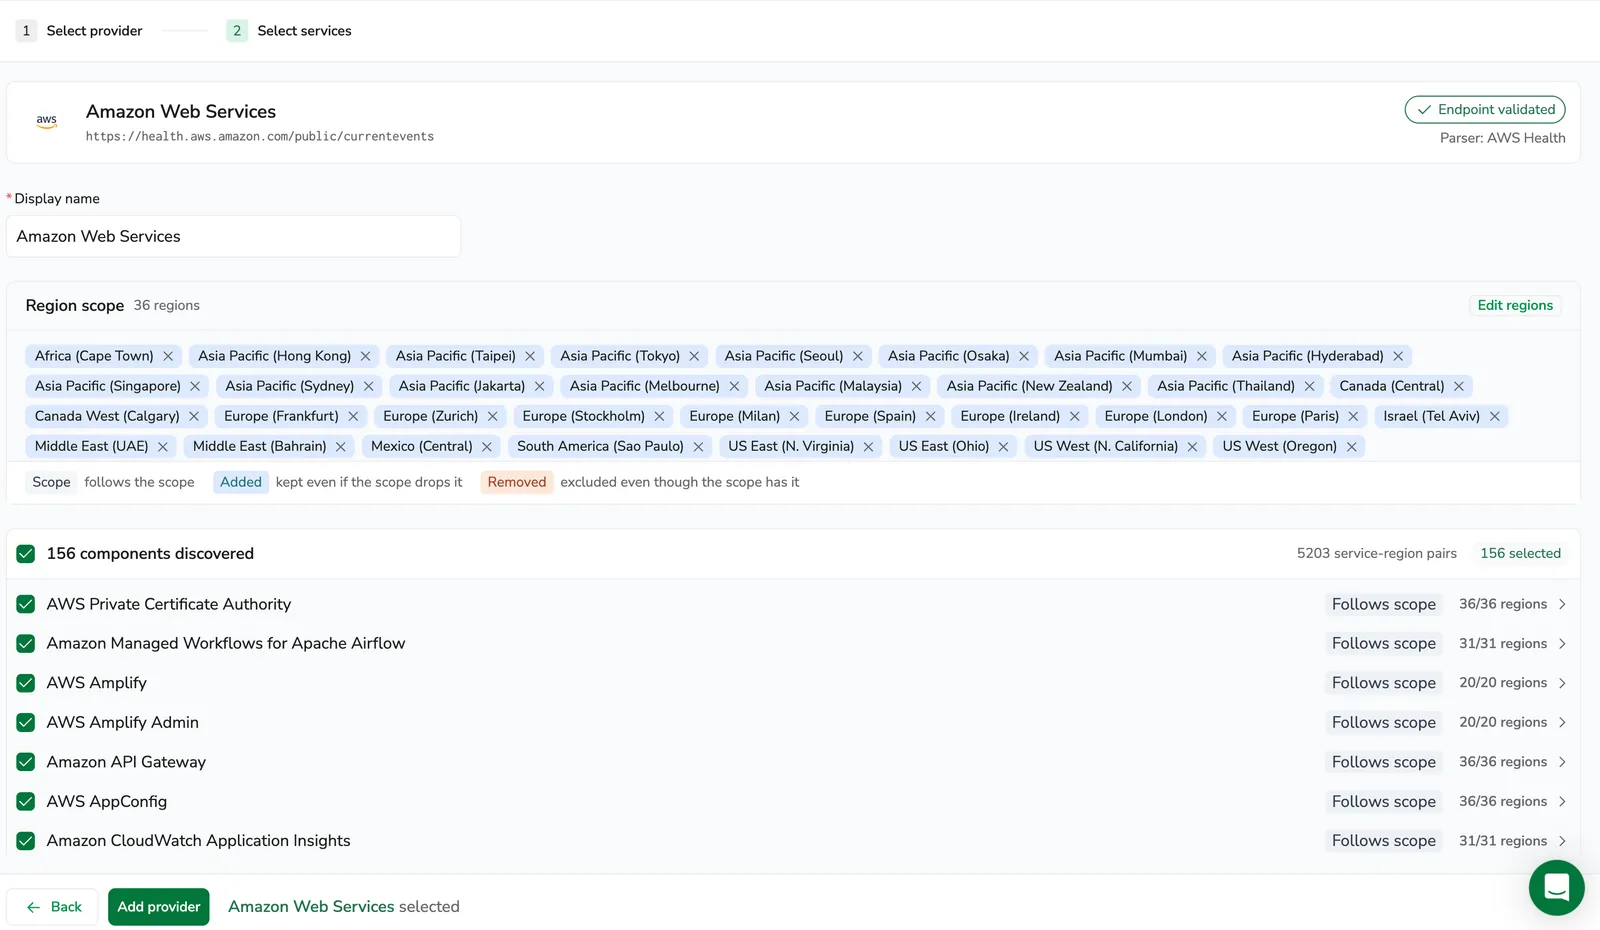1600x930 pixels.
Task: Click the Added legend tag
Action: click(241, 482)
